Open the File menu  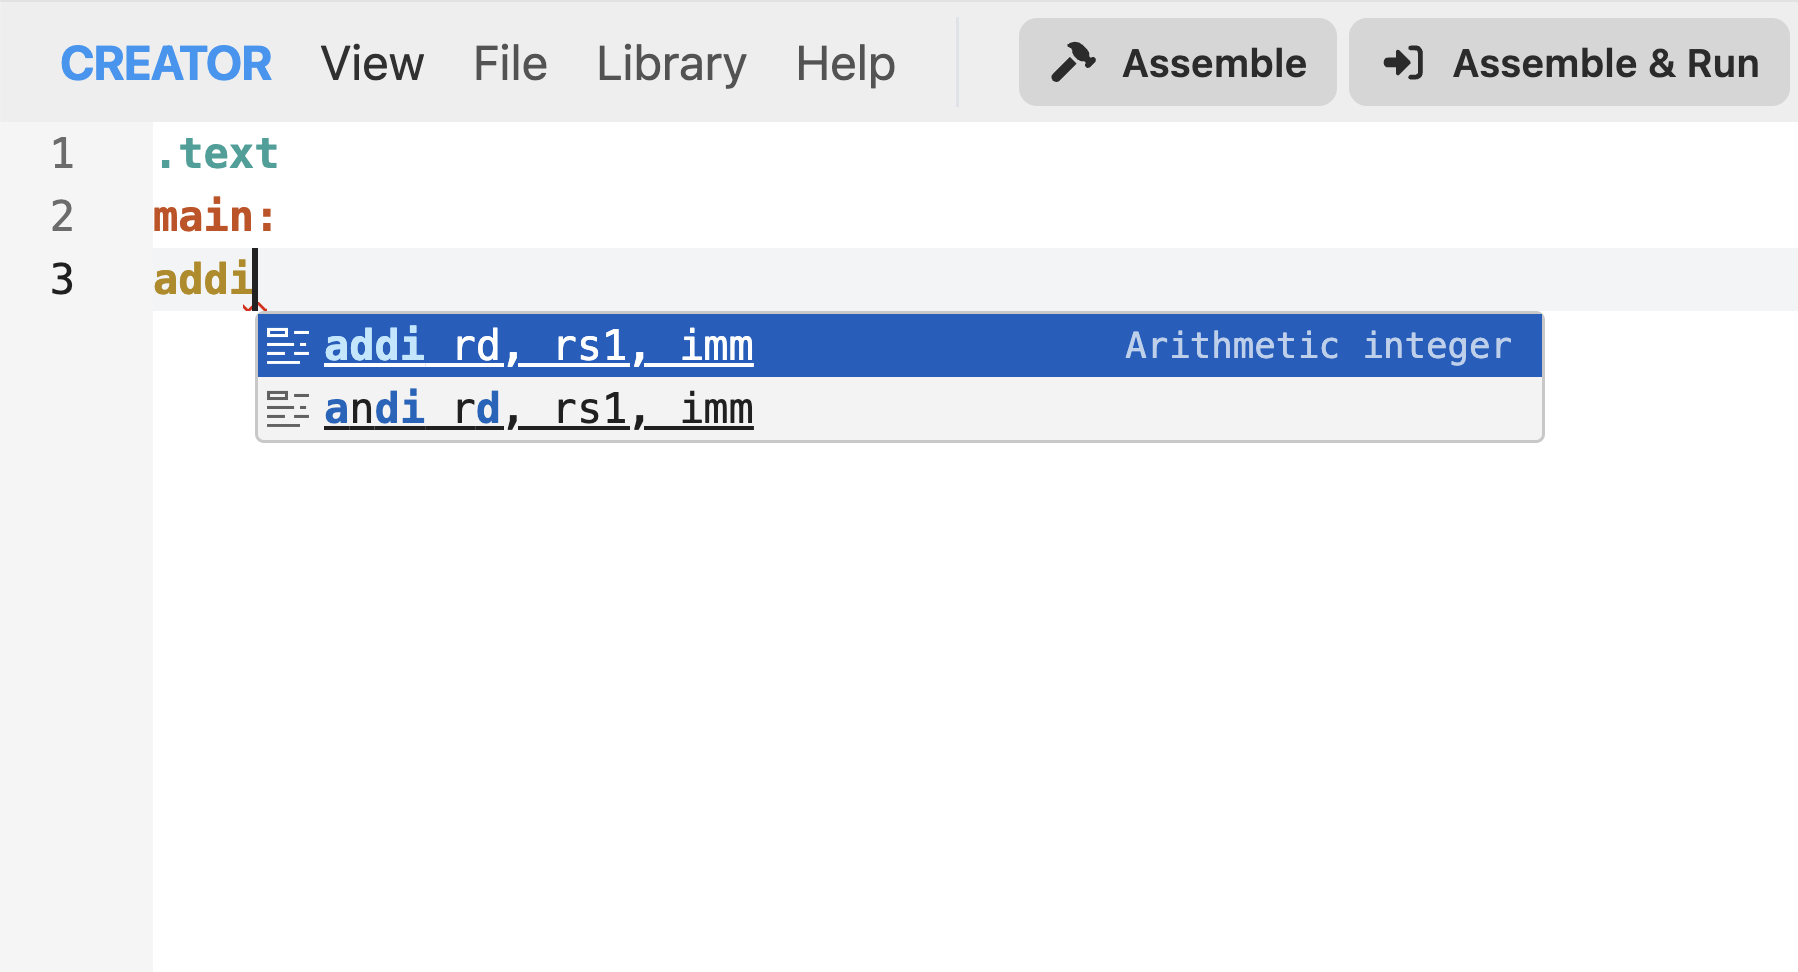tap(509, 62)
